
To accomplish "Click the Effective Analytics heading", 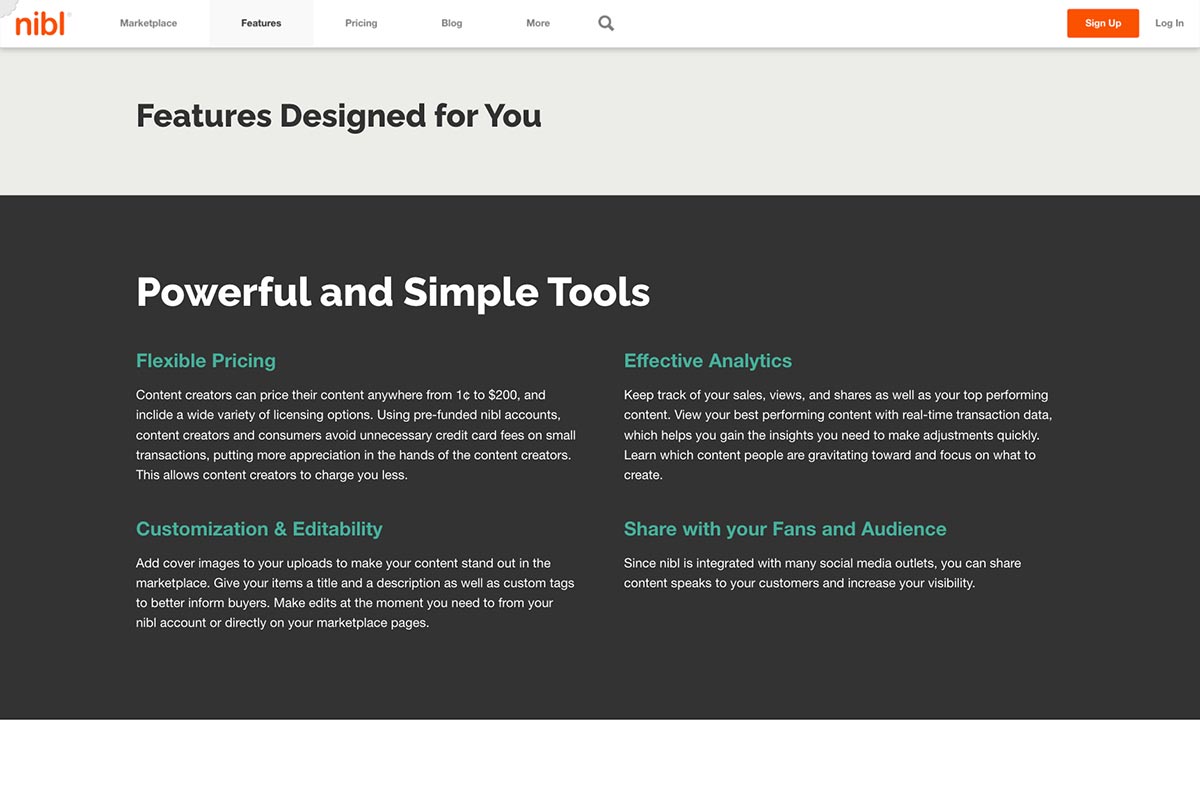I will pos(708,361).
